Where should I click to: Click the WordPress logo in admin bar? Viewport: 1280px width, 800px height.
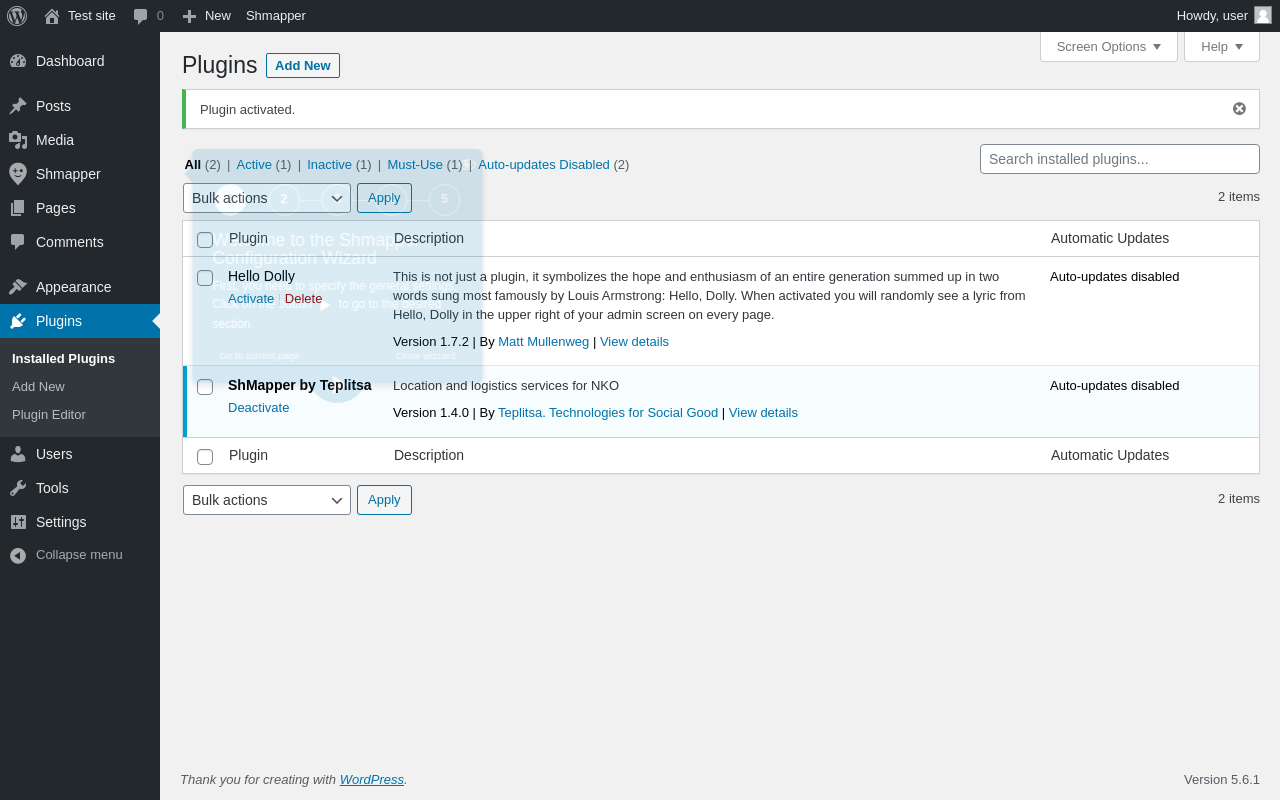click(17, 16)
